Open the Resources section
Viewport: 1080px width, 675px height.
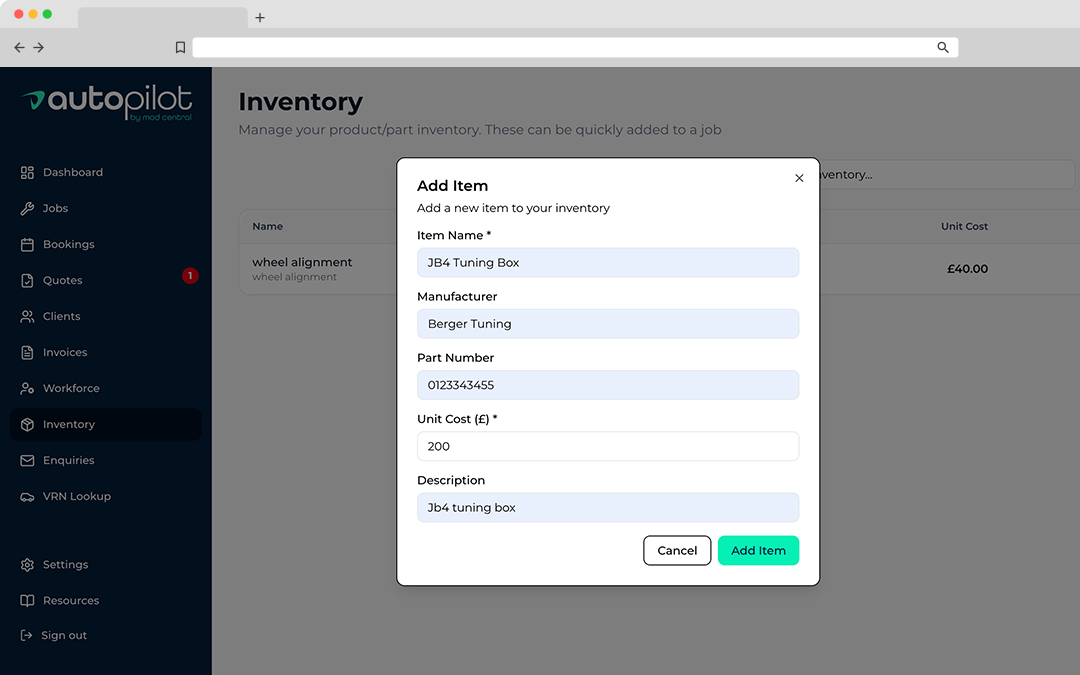click(70, 600)
